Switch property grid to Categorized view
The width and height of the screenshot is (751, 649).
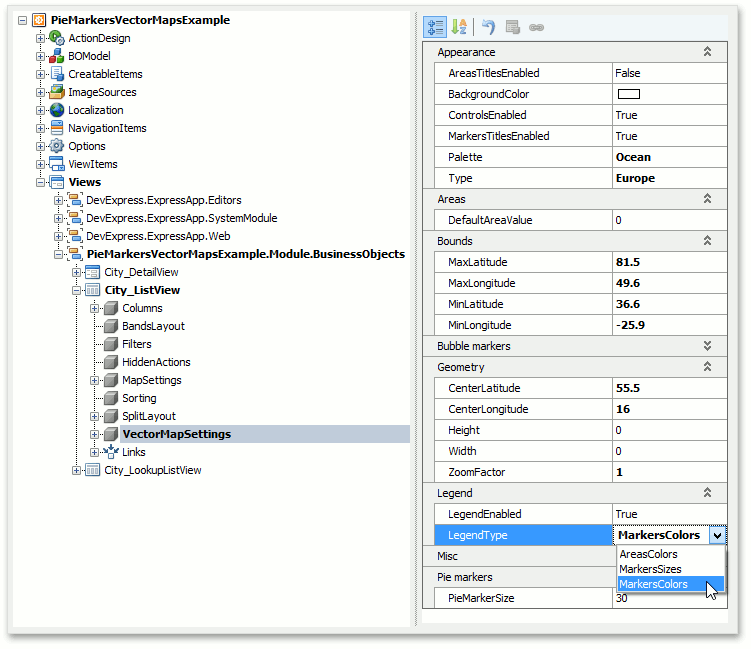[435, 27]
